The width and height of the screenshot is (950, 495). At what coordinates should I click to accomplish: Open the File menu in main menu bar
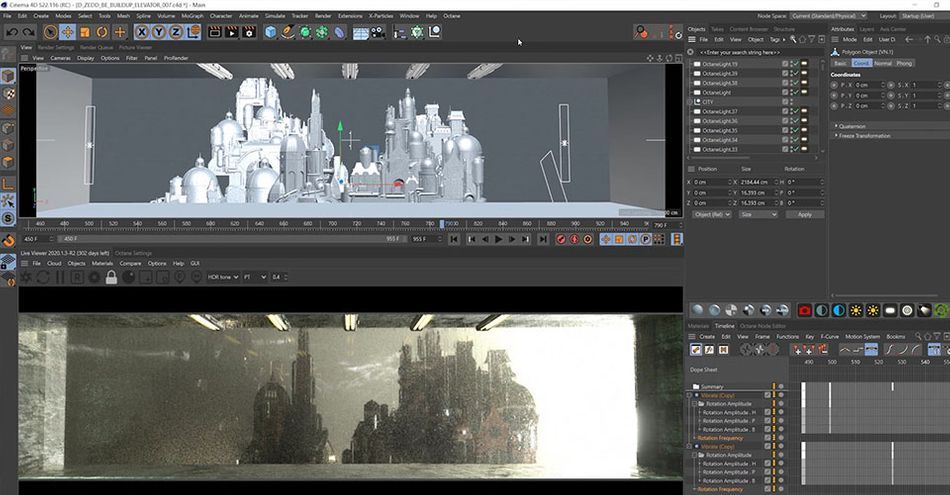click(x=7, y=16)
